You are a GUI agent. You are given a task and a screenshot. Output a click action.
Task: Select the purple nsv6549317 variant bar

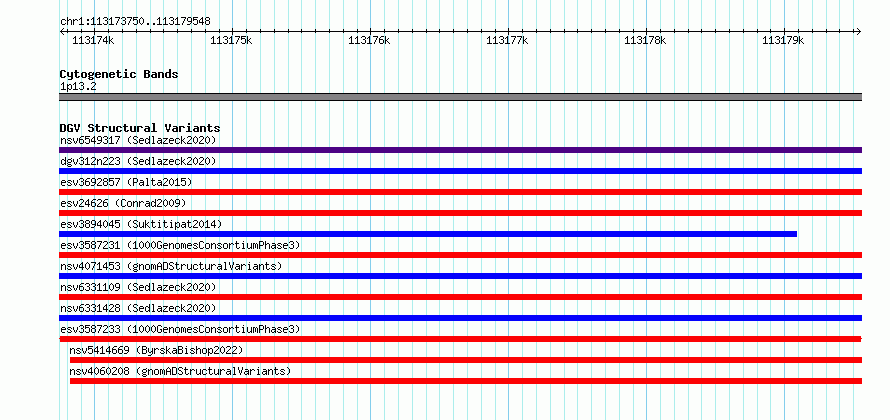point(460,150)
